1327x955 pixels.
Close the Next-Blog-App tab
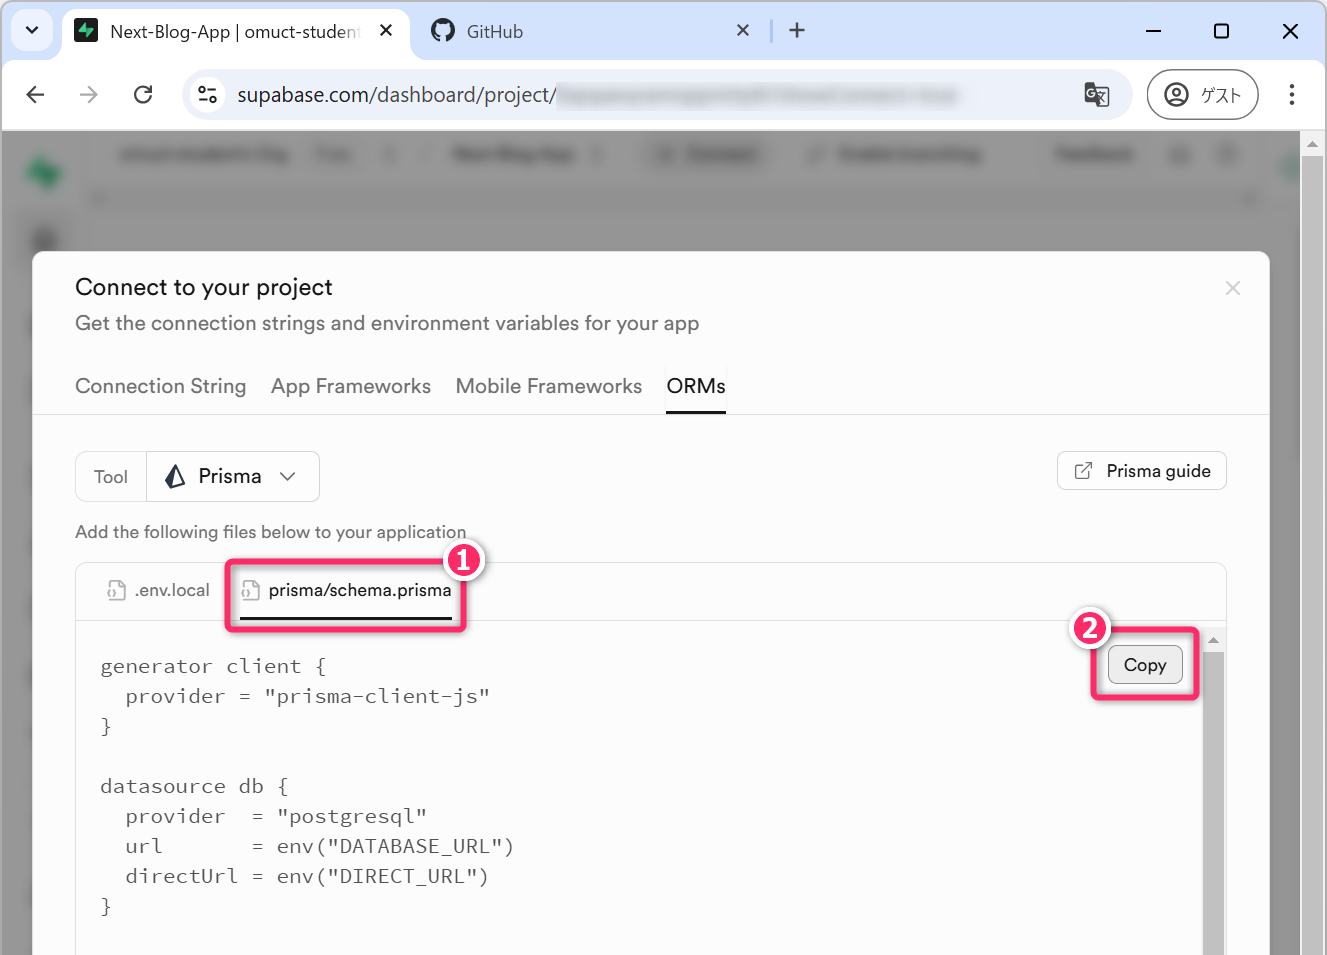pyautogui.click(x=386, y=31)
